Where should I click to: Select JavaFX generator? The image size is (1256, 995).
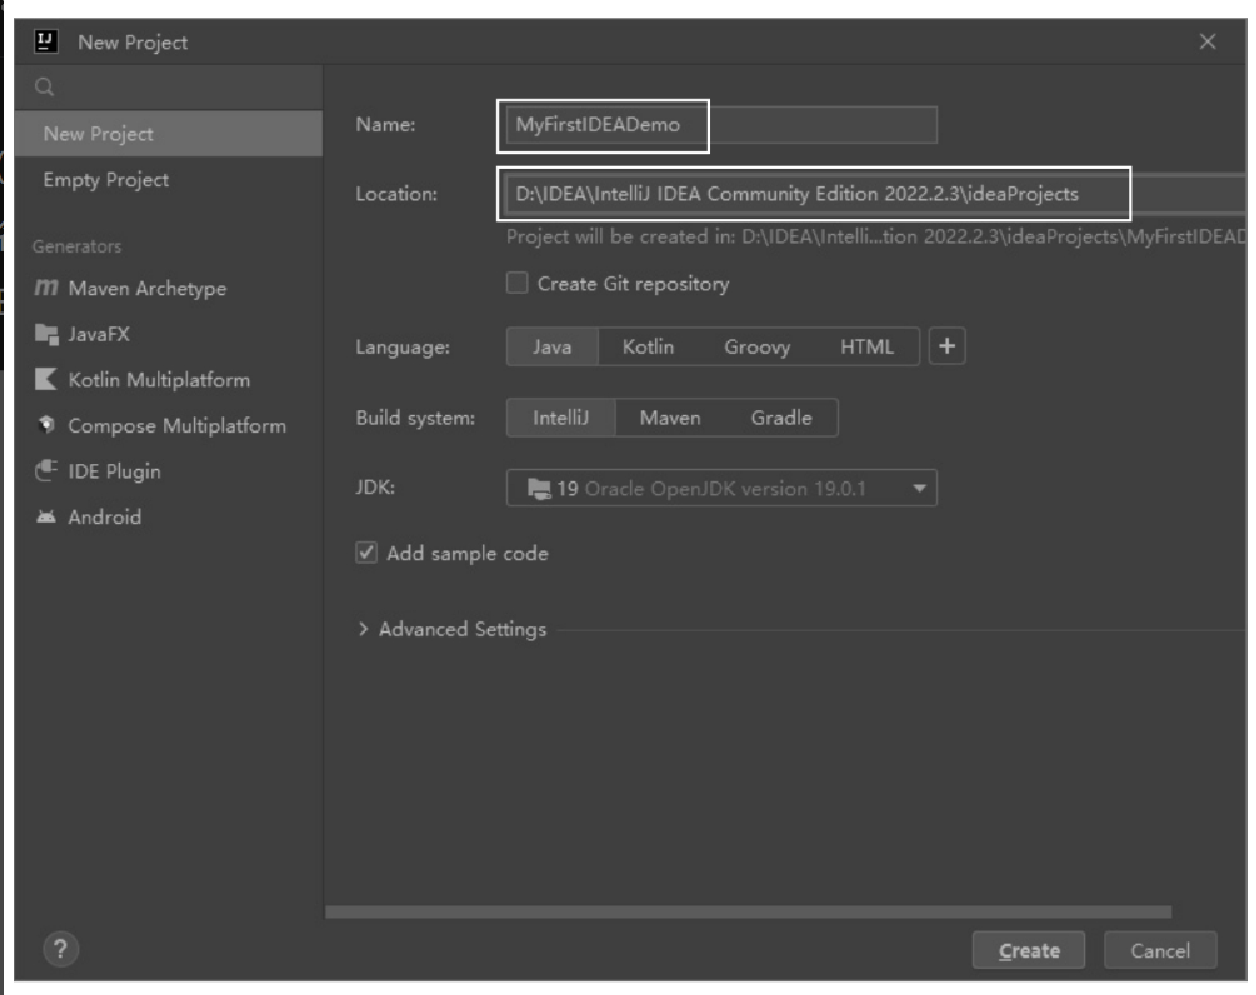click(169, 334)
